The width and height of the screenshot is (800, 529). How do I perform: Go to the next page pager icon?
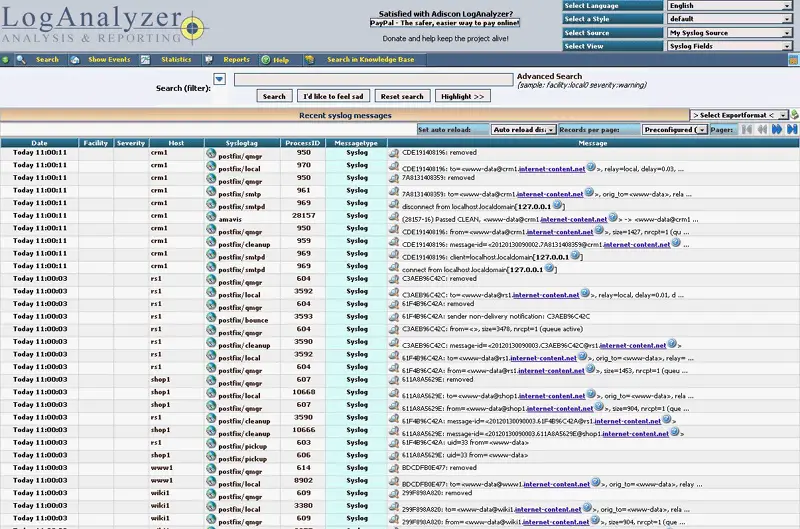coord(777,130)
